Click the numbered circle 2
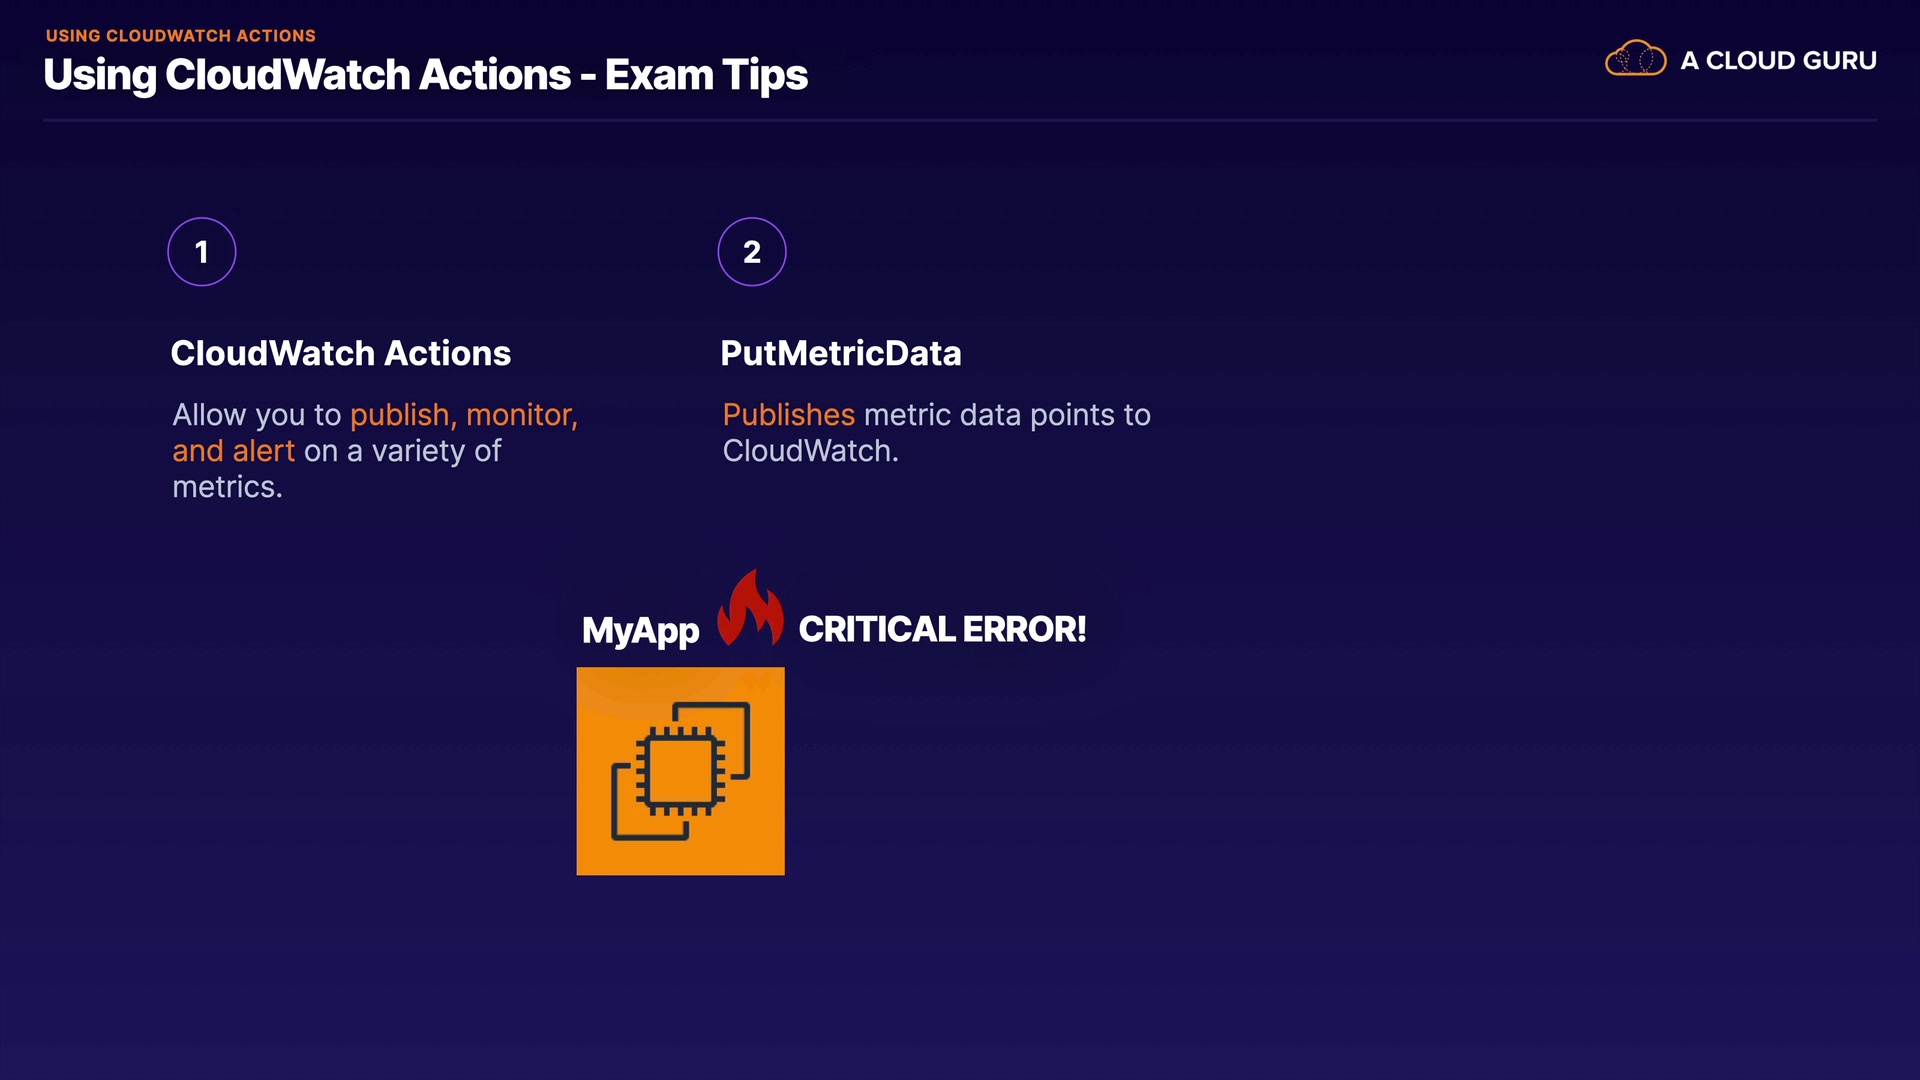This screenshot has width=1920, height=1080. click(x=752, y=252)
